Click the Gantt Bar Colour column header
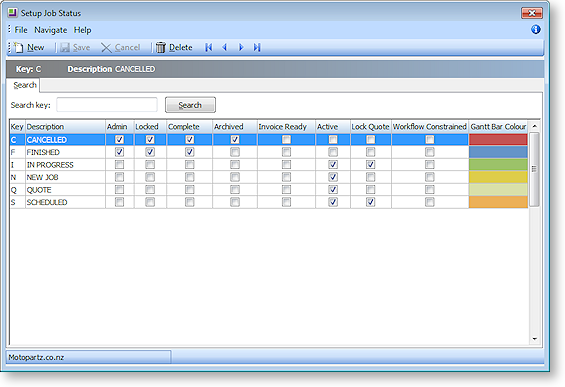565x387 pixels. [x=498, y=127]
